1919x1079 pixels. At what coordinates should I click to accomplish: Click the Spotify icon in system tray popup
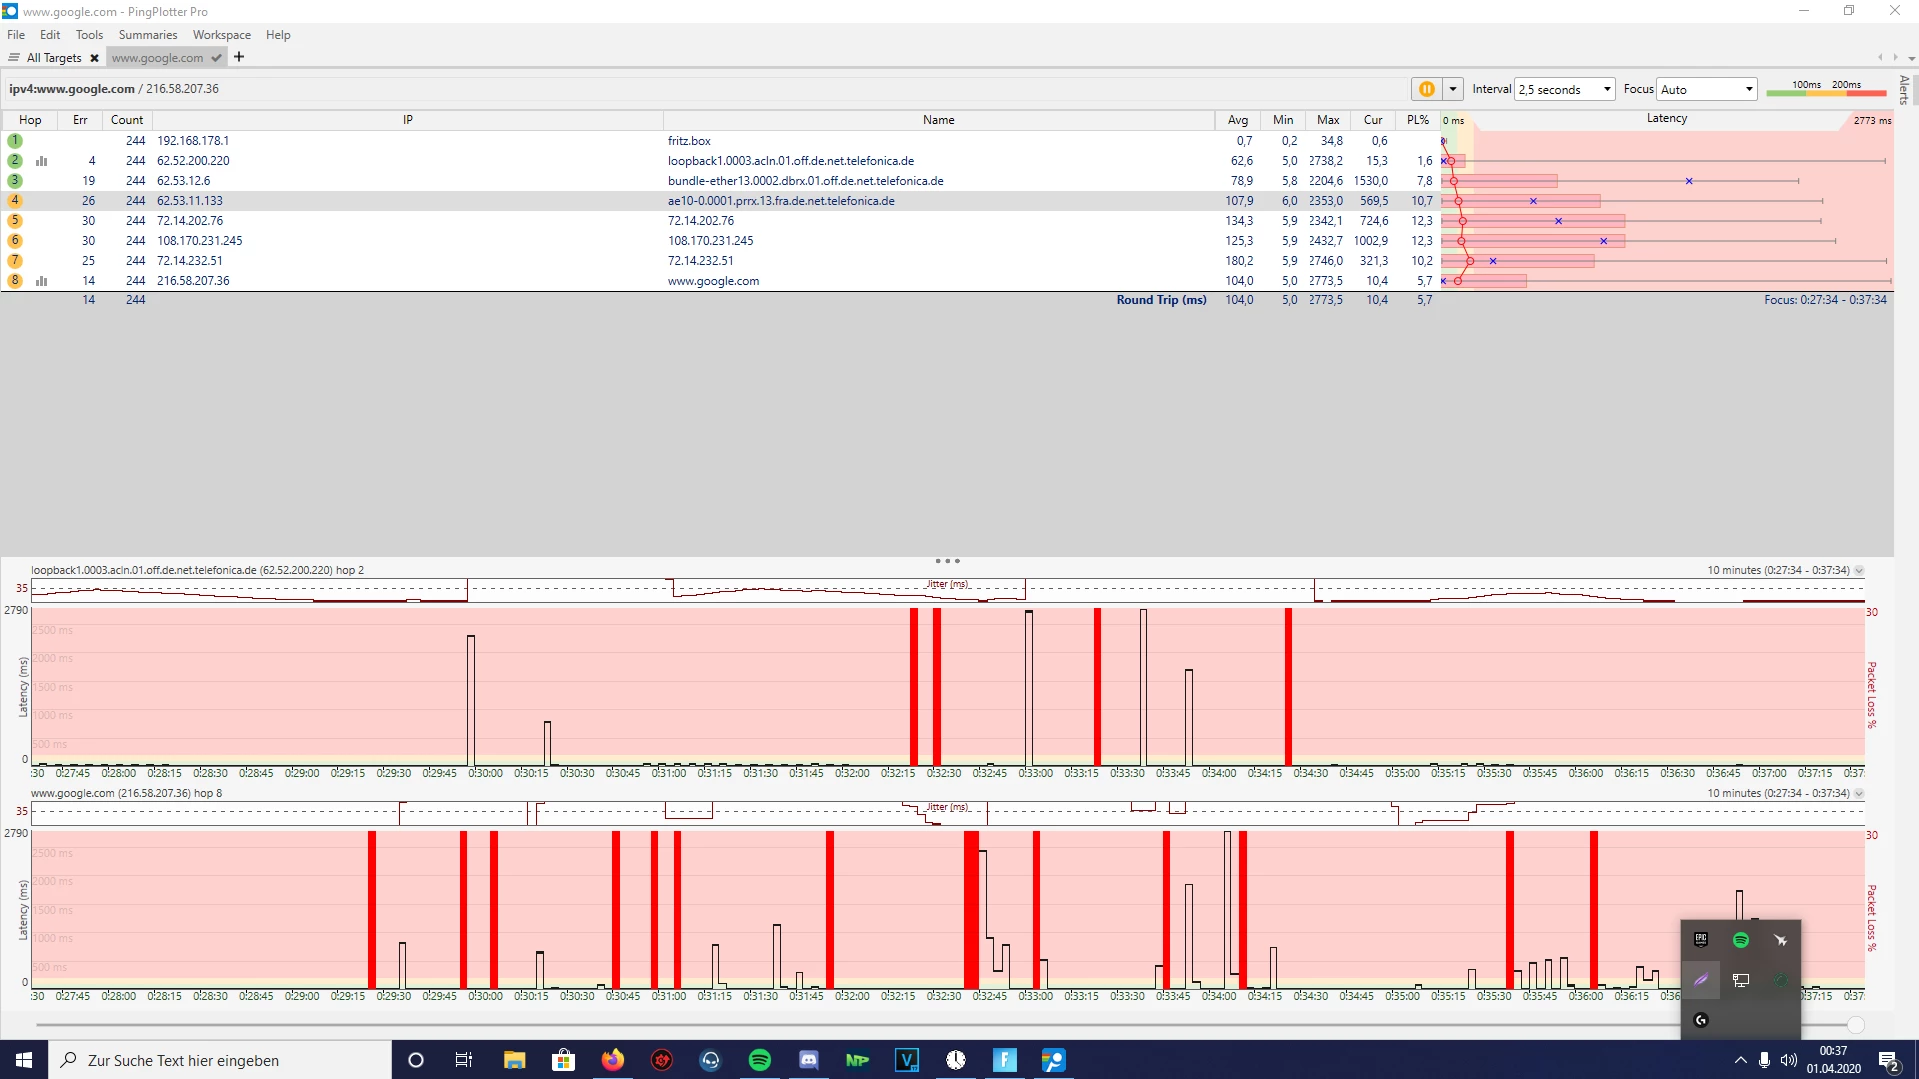pos(1740,940)
